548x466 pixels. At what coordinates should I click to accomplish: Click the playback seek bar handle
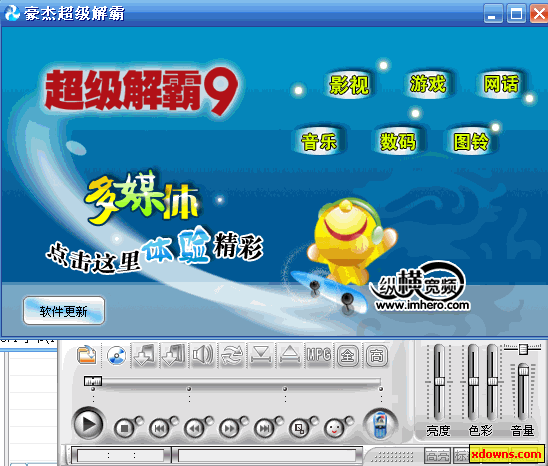click(x=93, y=381)
